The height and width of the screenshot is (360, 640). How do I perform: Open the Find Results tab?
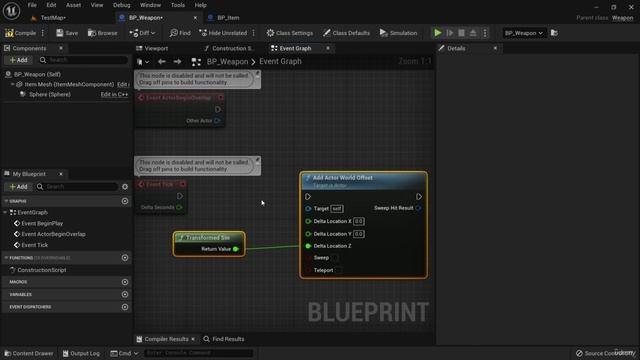click(x=224, y=339)
